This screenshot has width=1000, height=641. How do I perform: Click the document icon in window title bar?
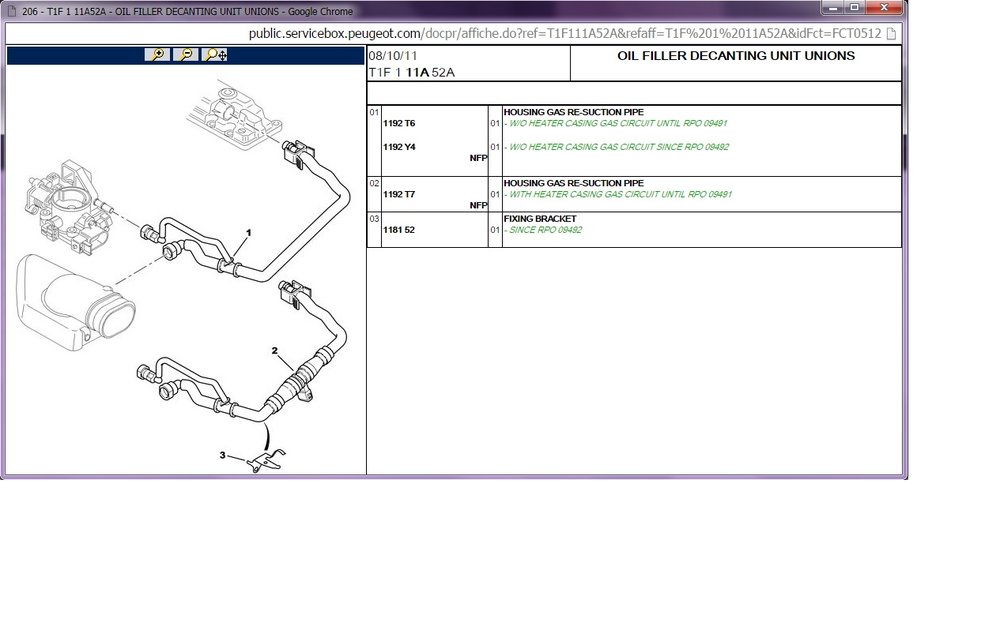11,11
